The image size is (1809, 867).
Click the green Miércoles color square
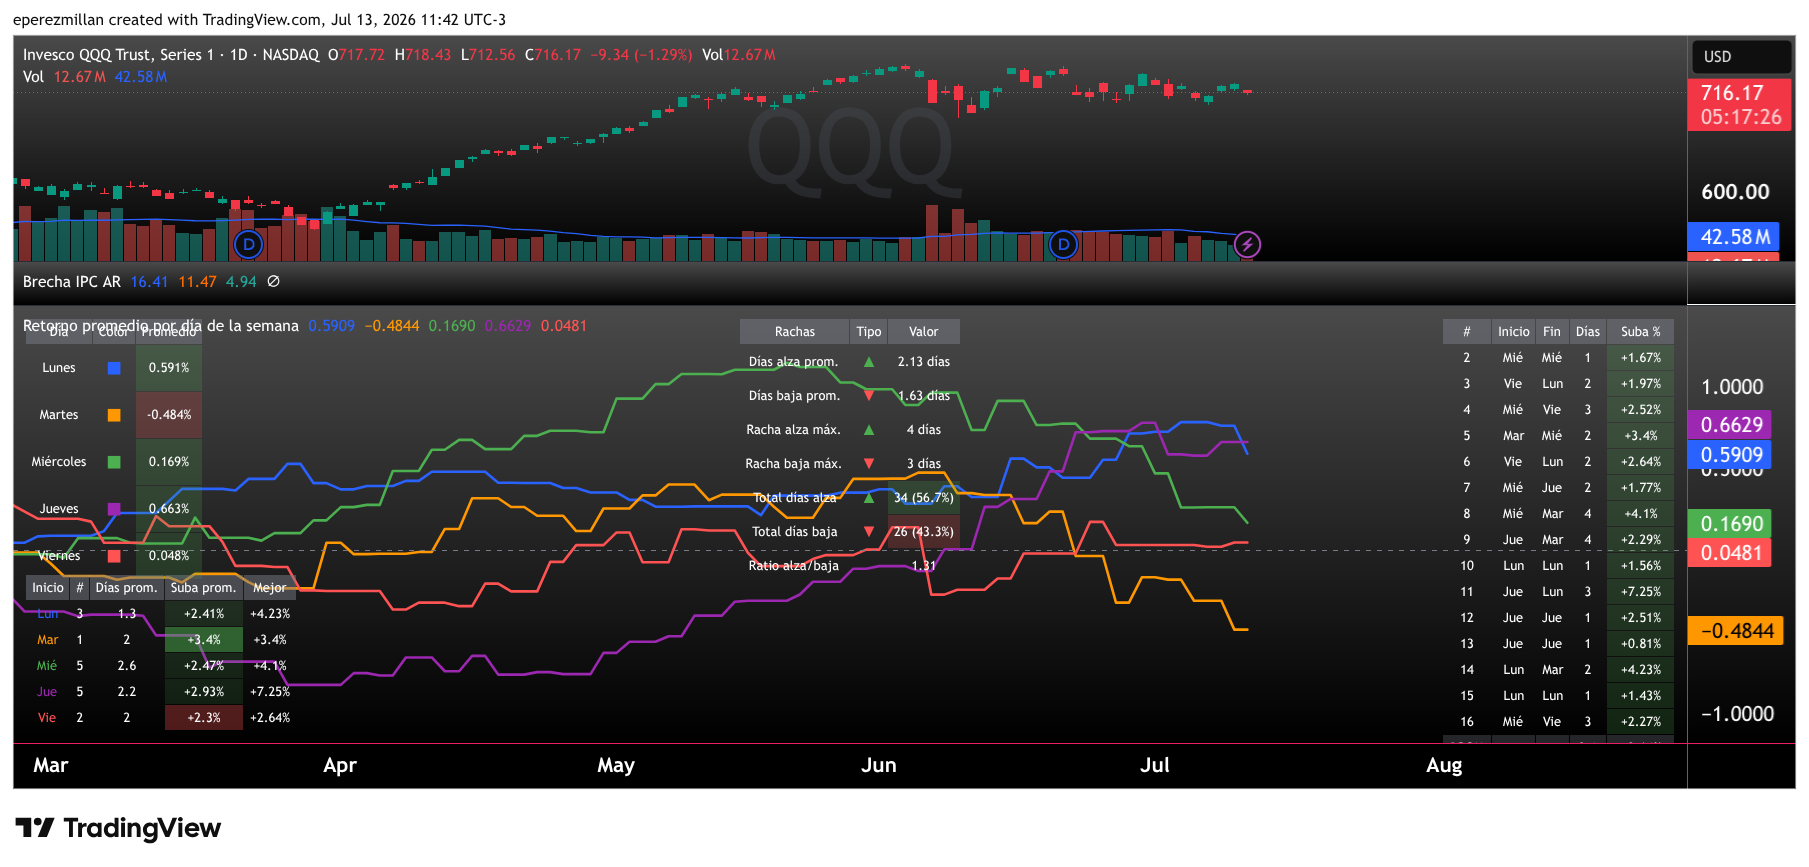114,462
